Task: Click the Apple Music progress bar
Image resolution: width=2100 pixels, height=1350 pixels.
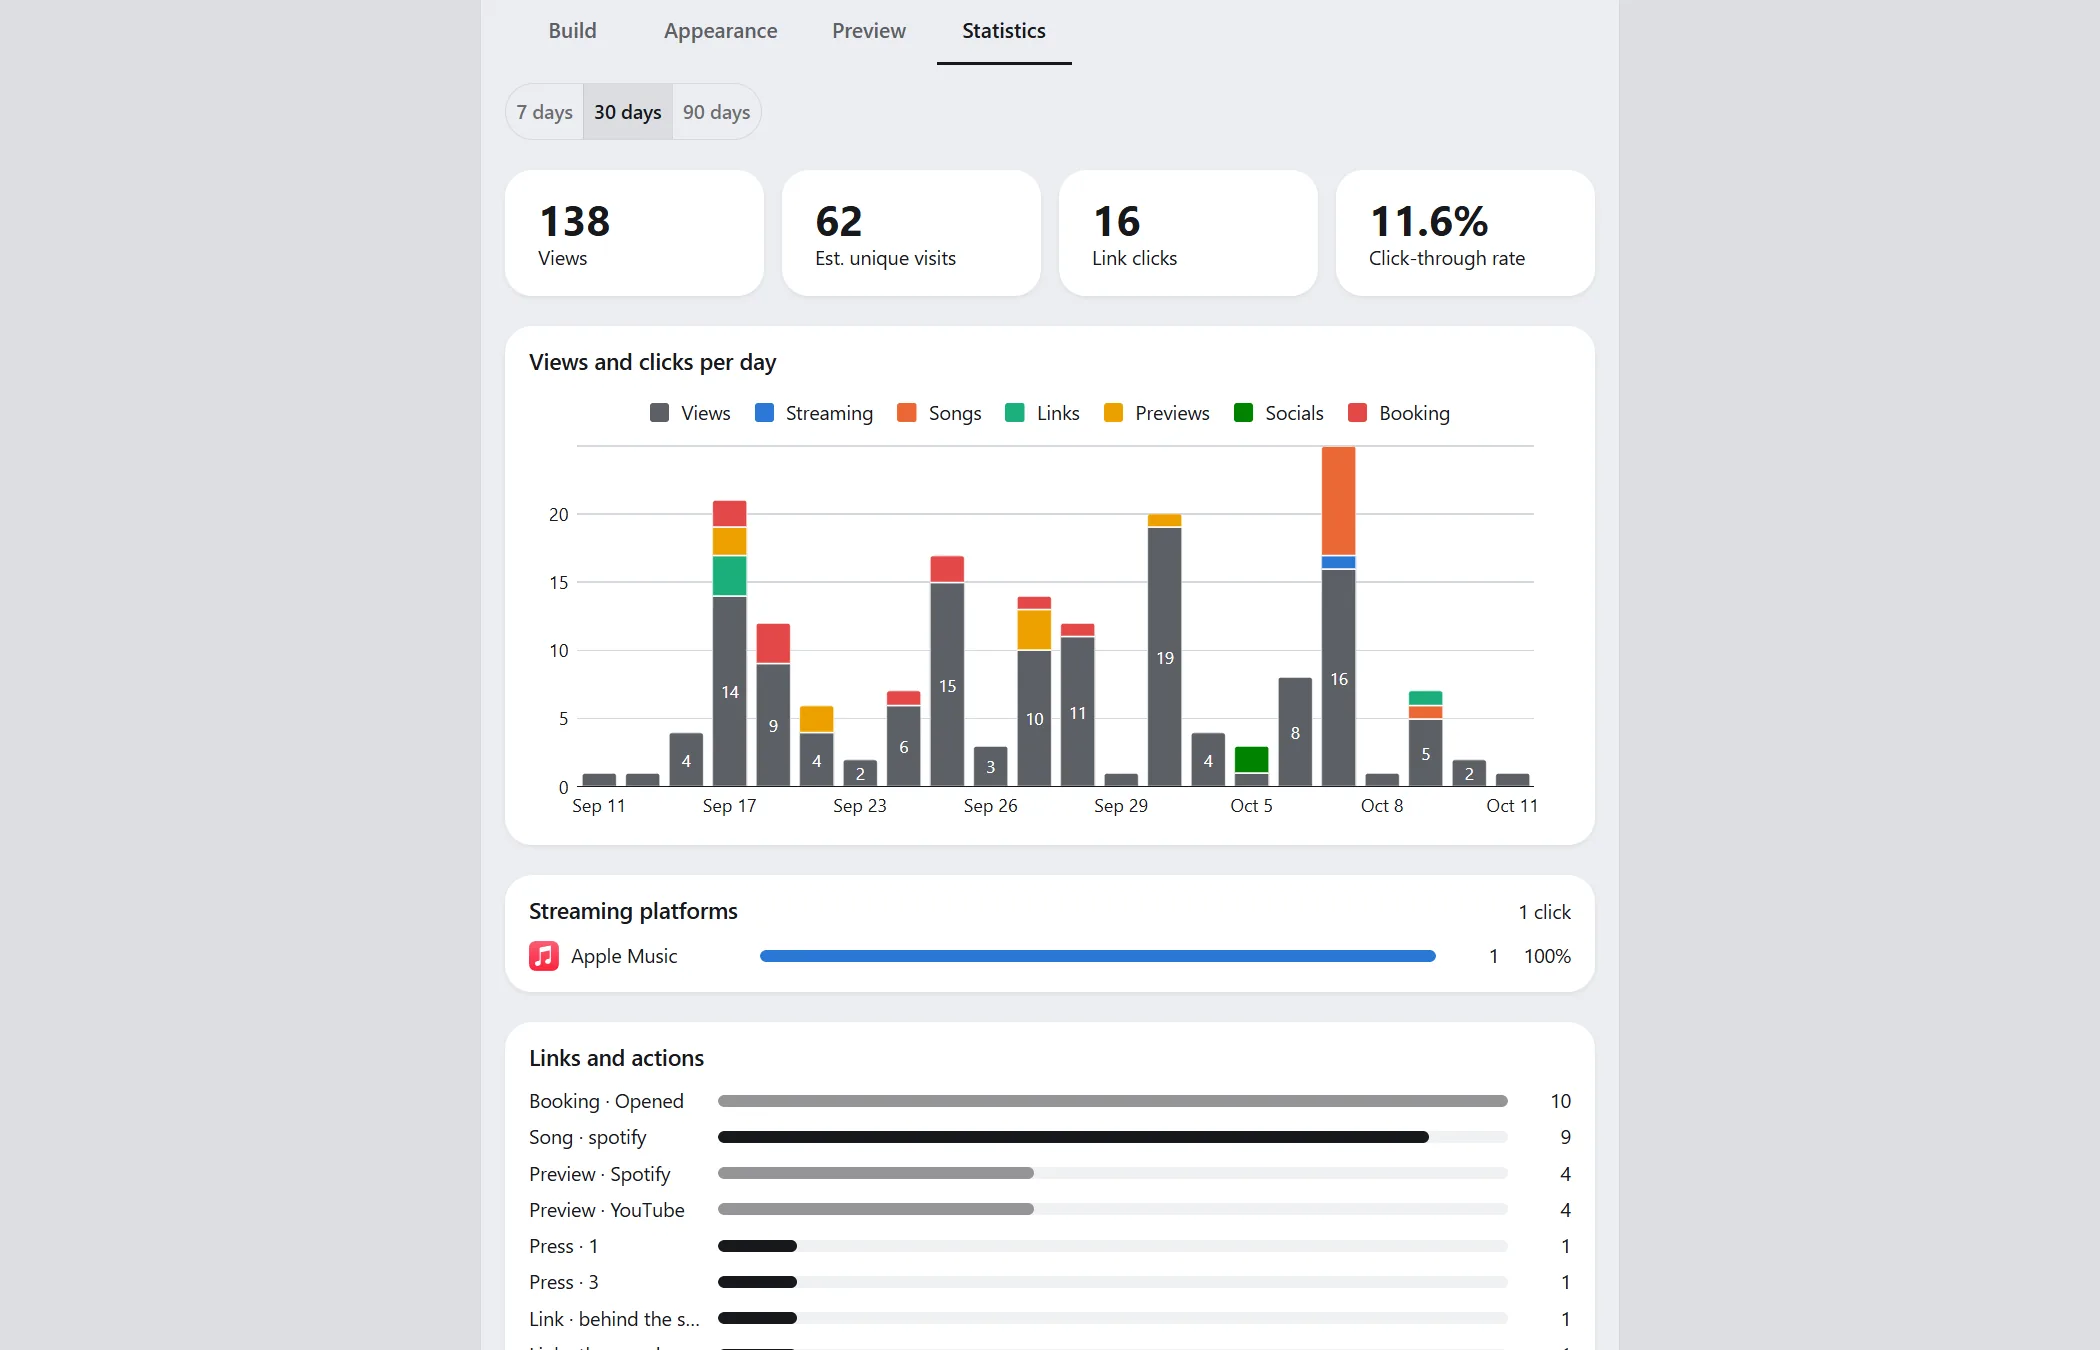Action: (x=1098, y=956)
